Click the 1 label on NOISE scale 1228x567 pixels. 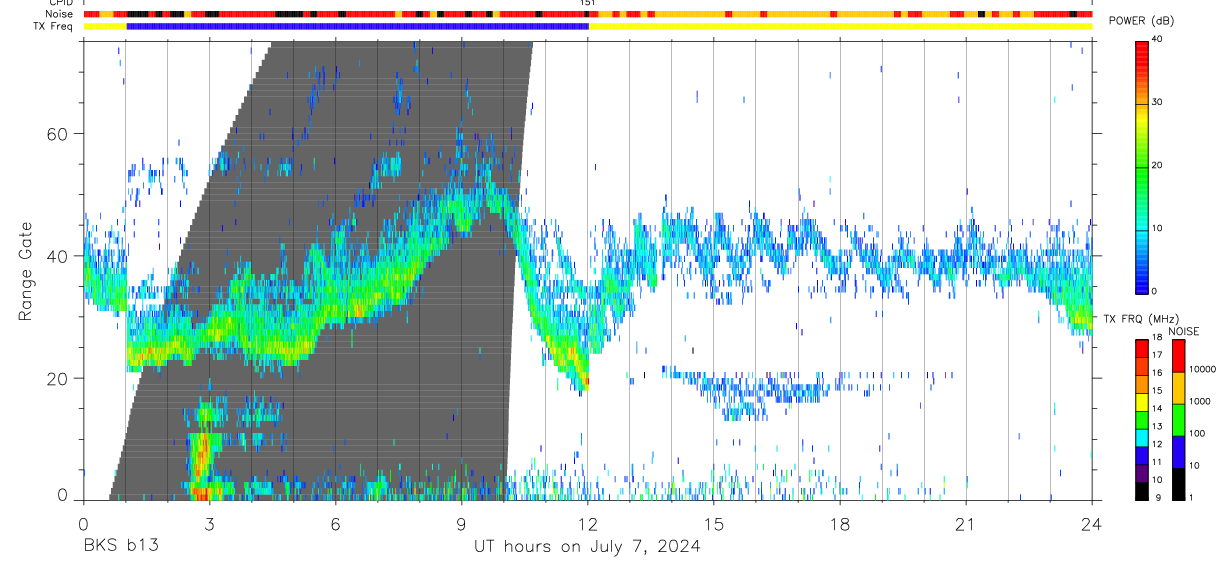(1191, 498)
